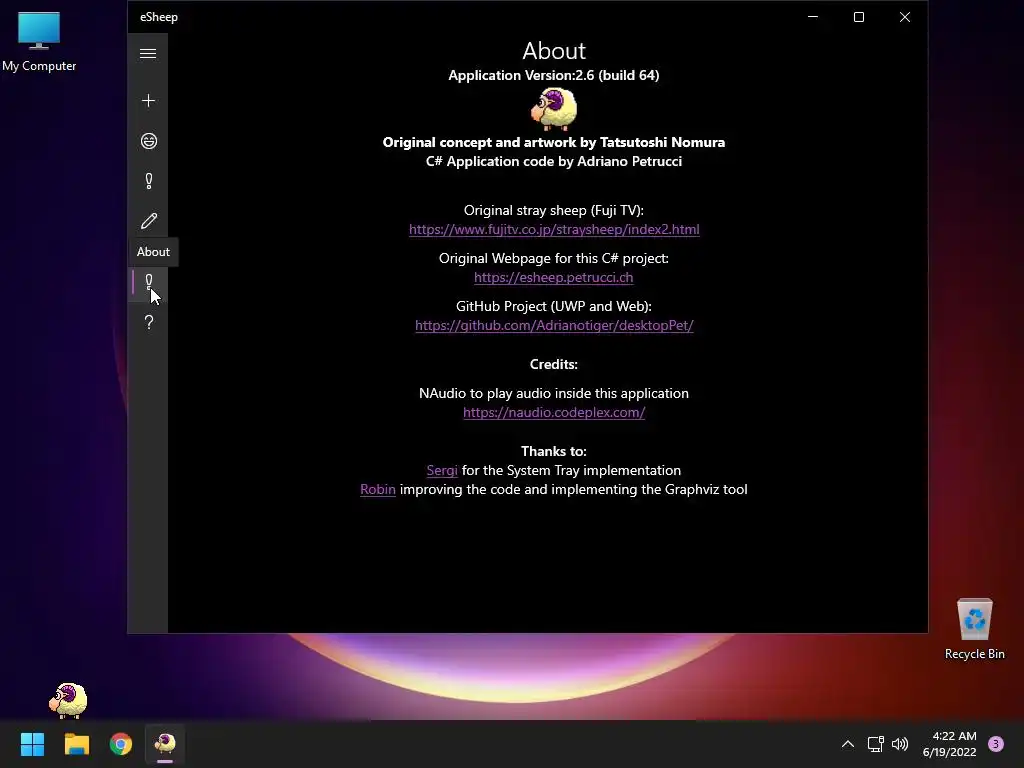This screenshot has width=1024, height=768.
Task: Open the esheep.petrucci.ch link
Action: [x=553, y=277]
